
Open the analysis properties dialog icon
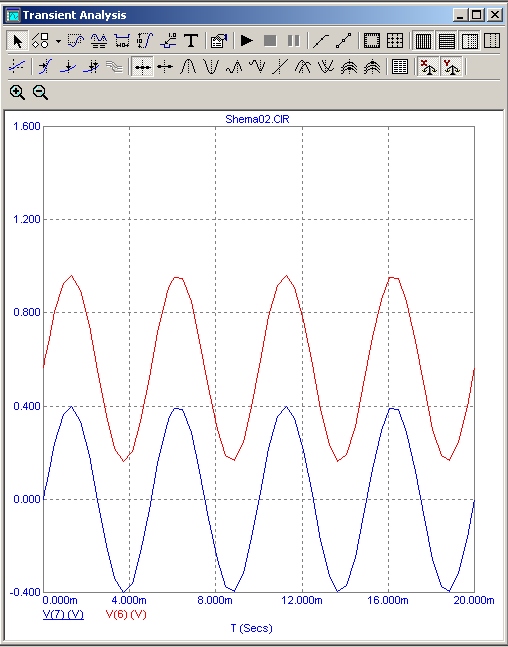click(x=219, y=41)
